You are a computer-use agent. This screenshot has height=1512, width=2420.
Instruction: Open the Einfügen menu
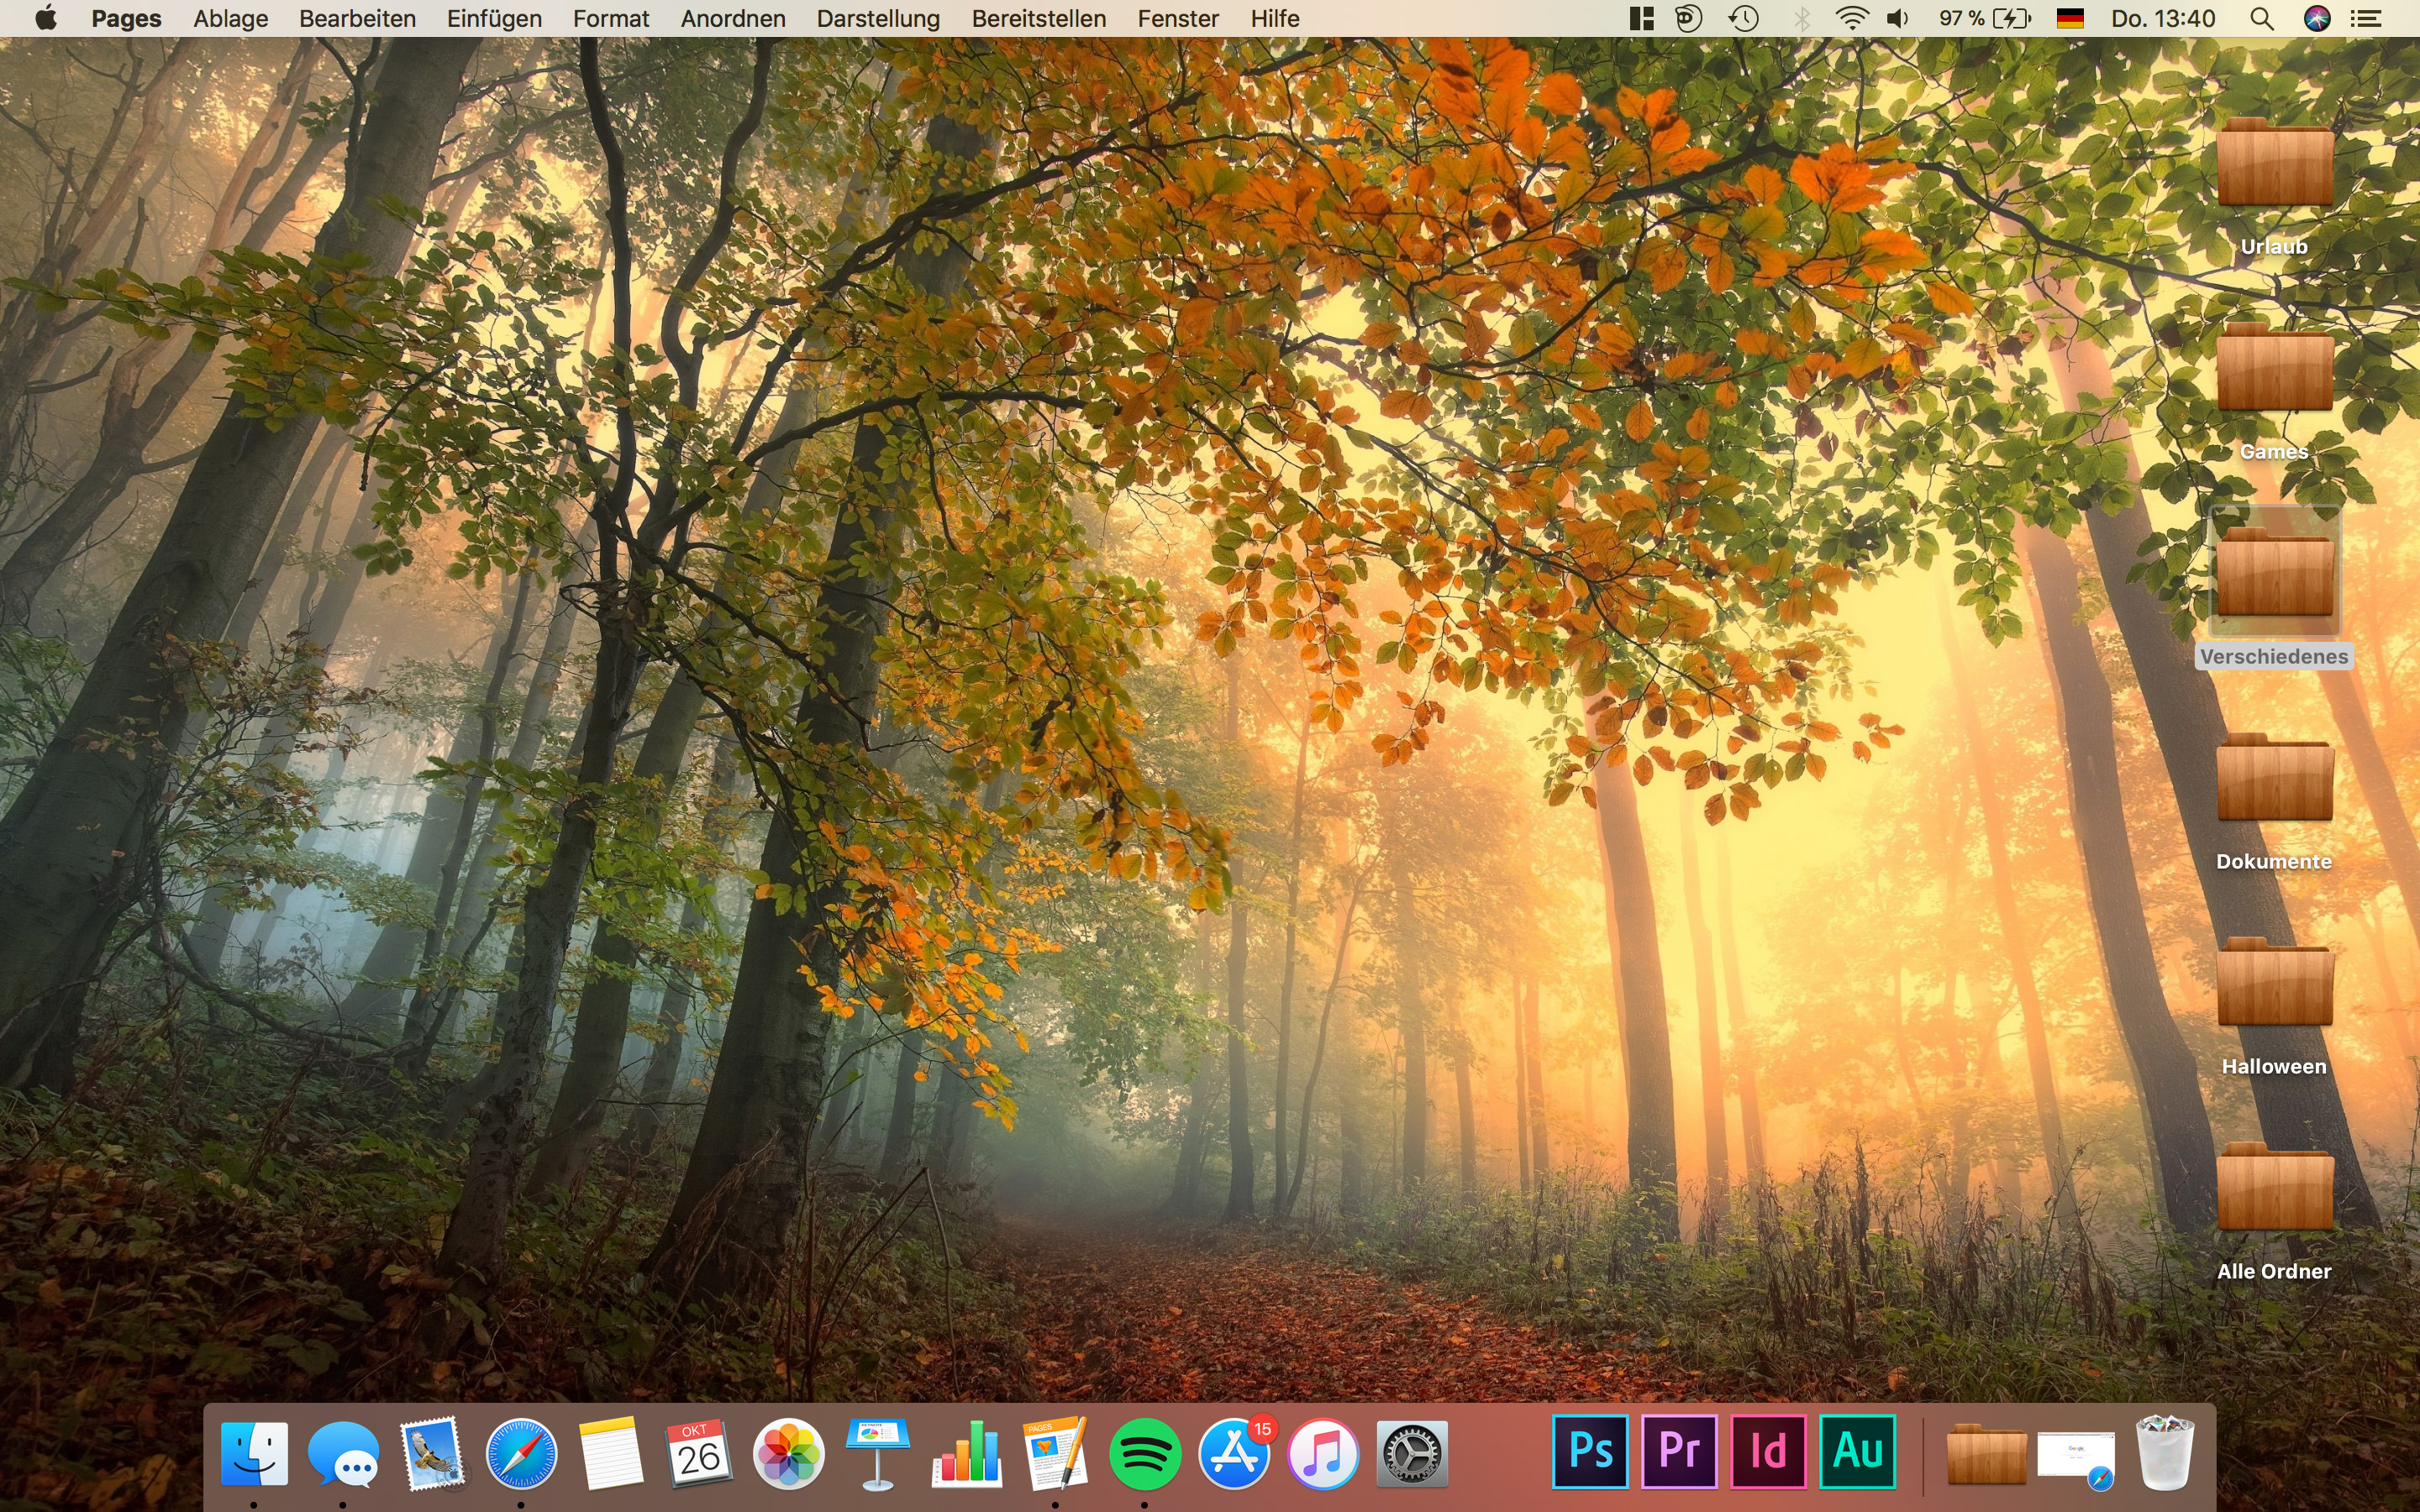click(x=494, y=18)
